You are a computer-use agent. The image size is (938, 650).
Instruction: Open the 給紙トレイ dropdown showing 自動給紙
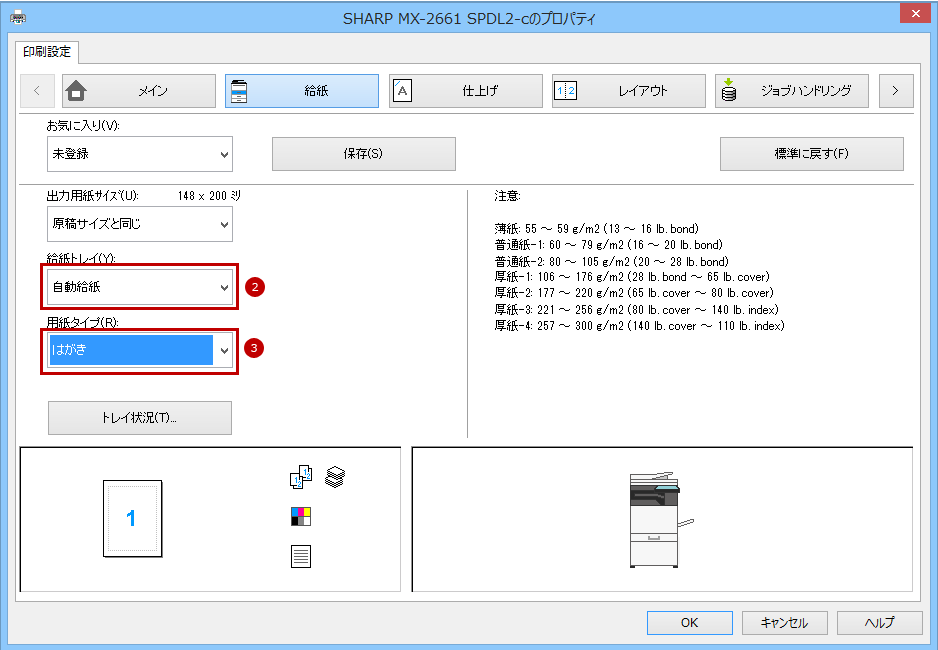point(140,287)
